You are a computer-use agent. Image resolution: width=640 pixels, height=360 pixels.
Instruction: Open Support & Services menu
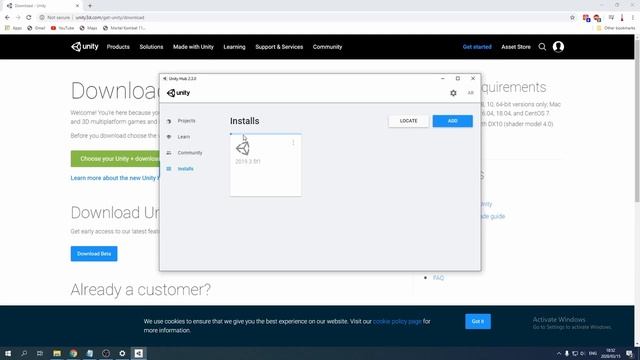point(279,47)
